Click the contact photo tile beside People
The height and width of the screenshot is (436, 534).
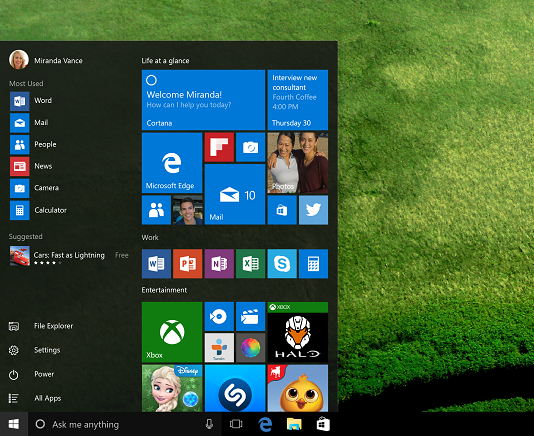pyautogui.click(x=188, y=210)
